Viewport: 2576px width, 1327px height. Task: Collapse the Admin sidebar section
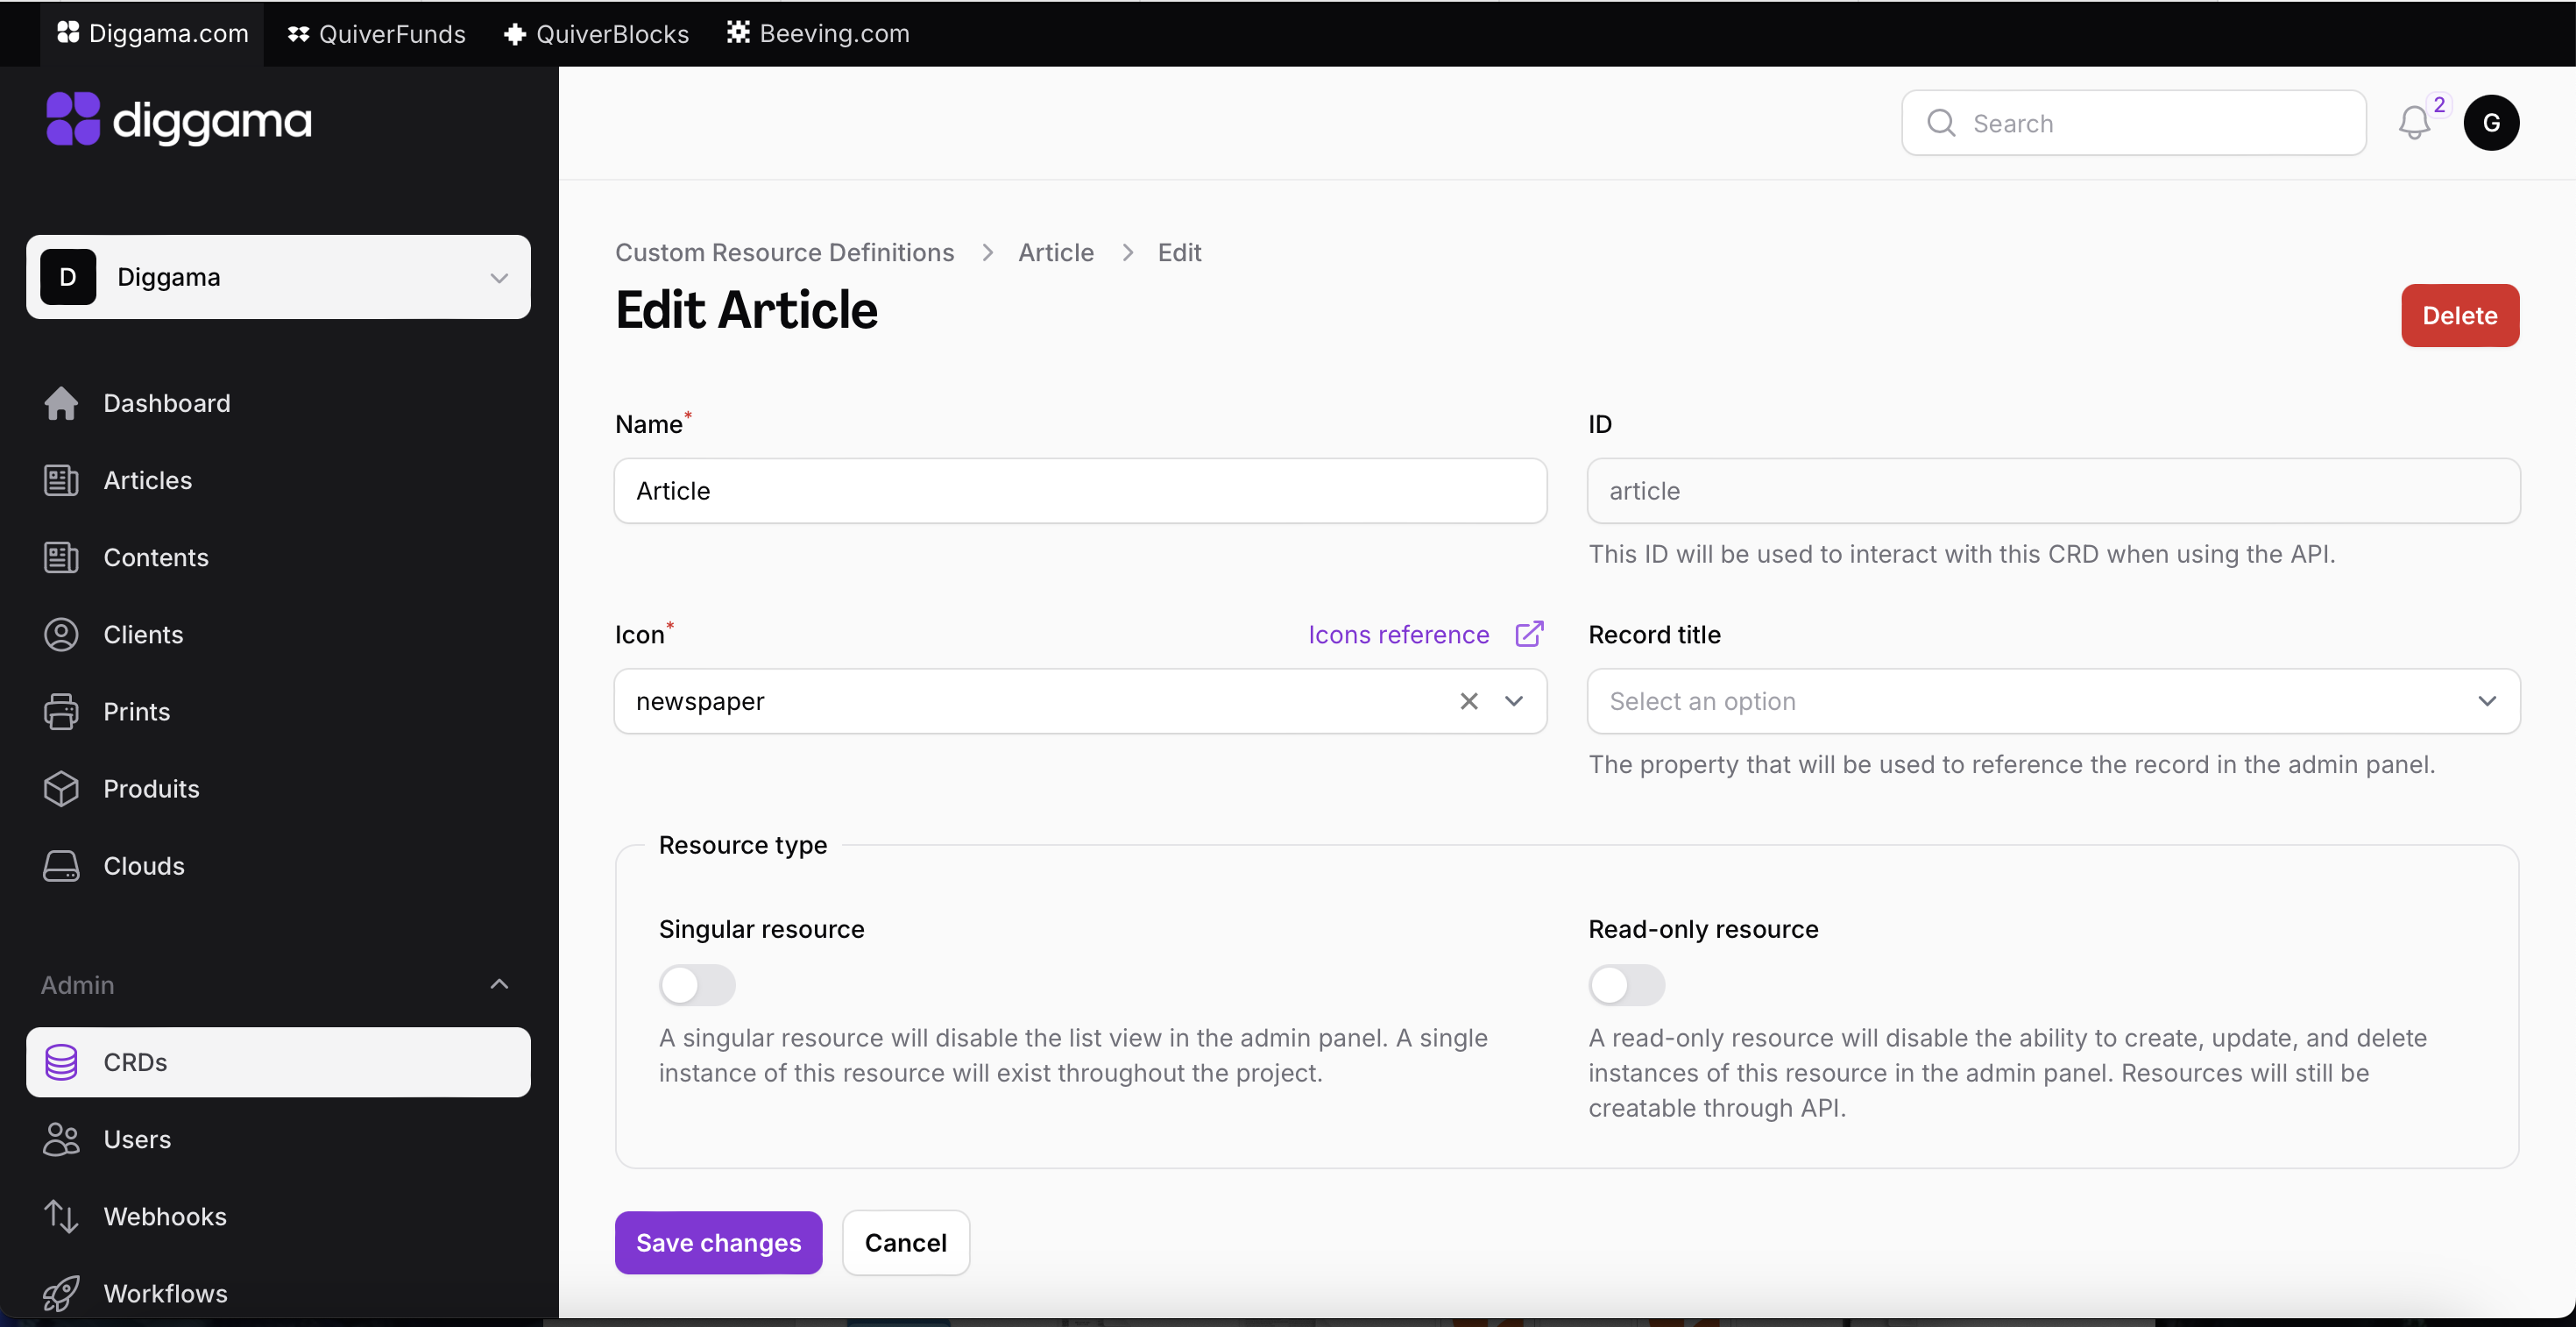(498, 983)
